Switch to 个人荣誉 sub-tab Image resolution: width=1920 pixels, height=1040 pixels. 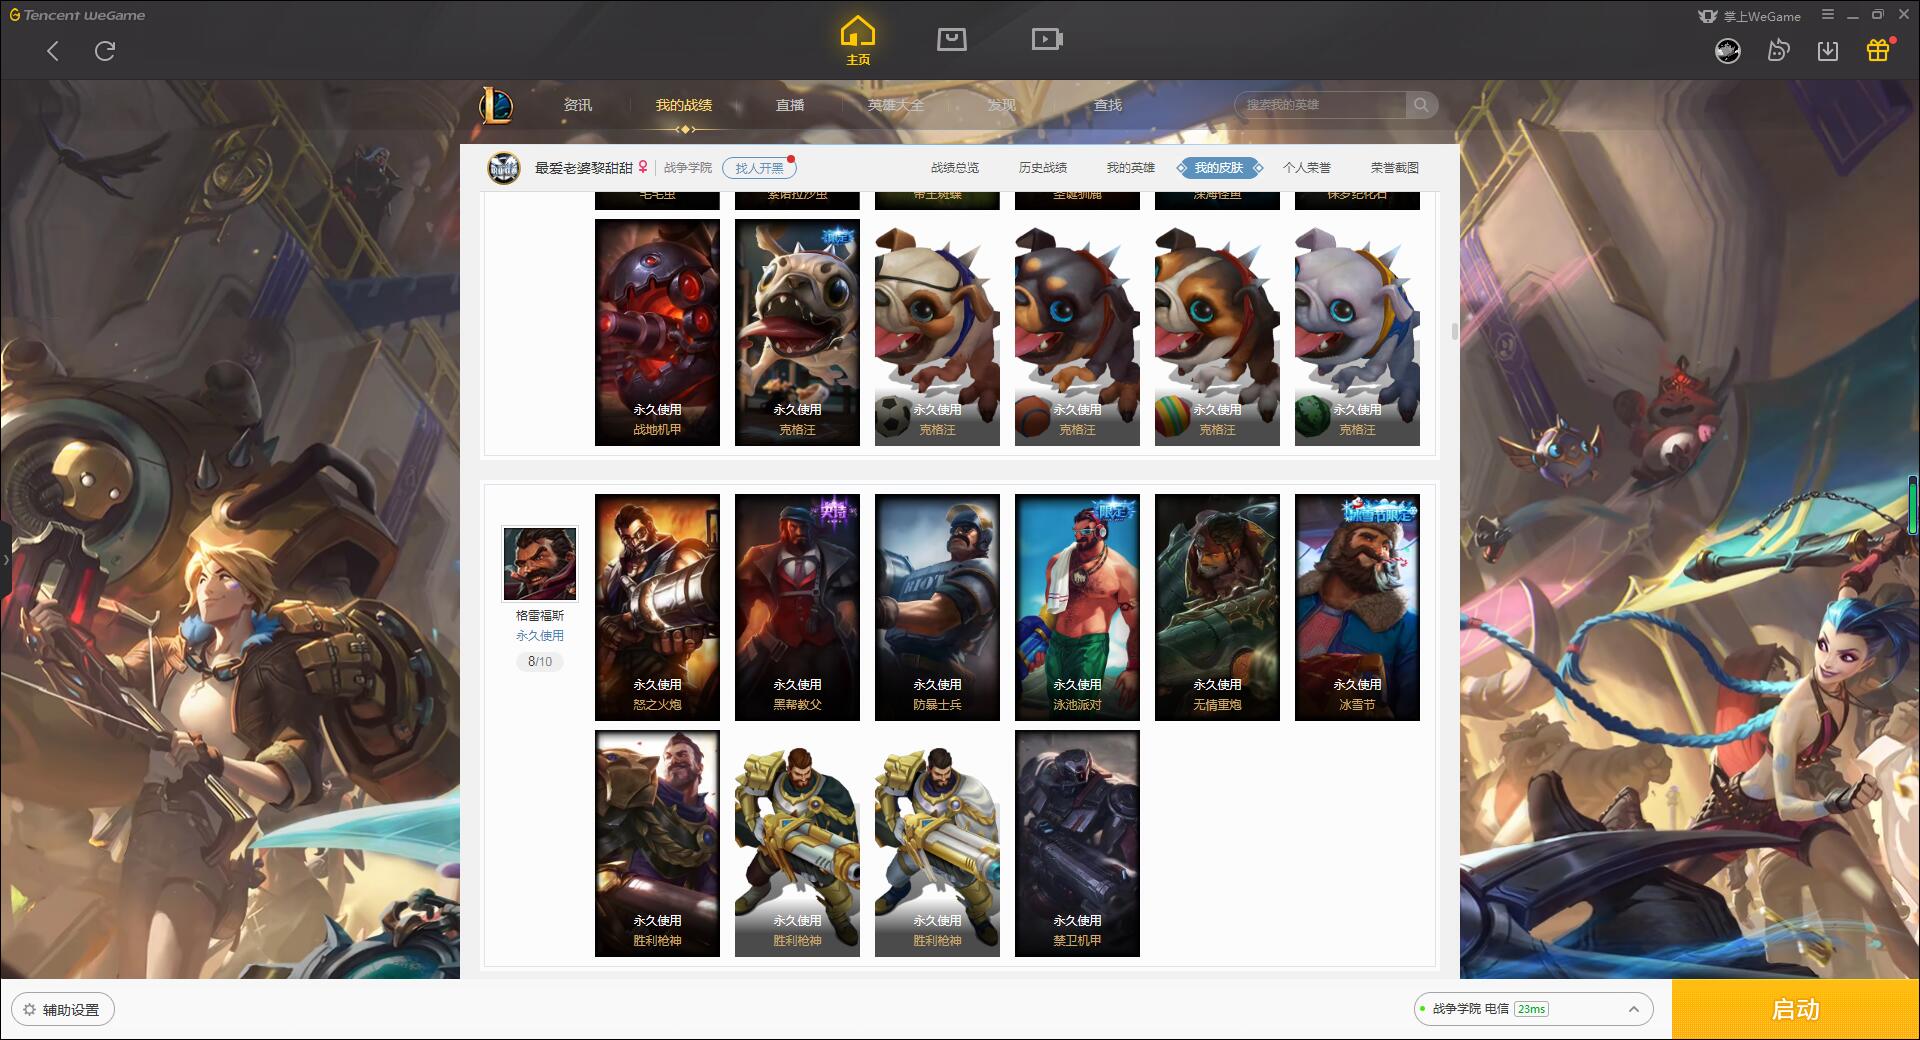click(1307, 168)
